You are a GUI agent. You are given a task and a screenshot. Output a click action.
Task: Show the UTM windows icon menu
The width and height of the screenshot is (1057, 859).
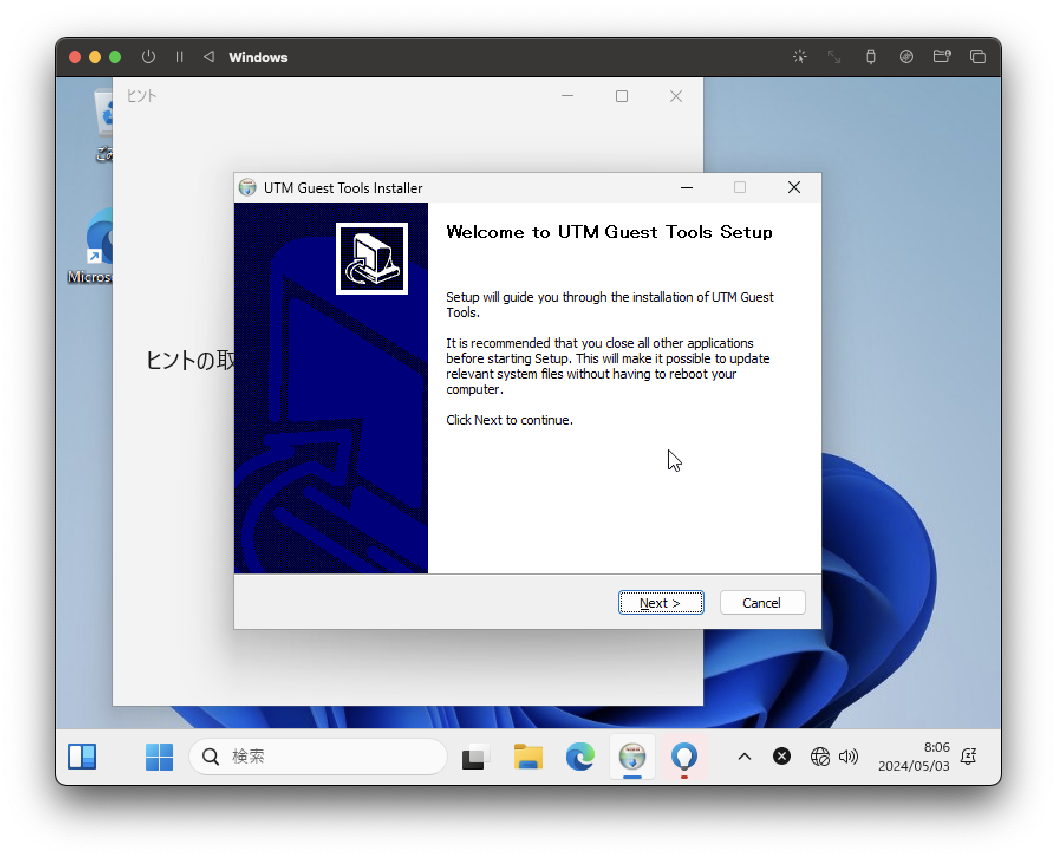coord(977,57)
